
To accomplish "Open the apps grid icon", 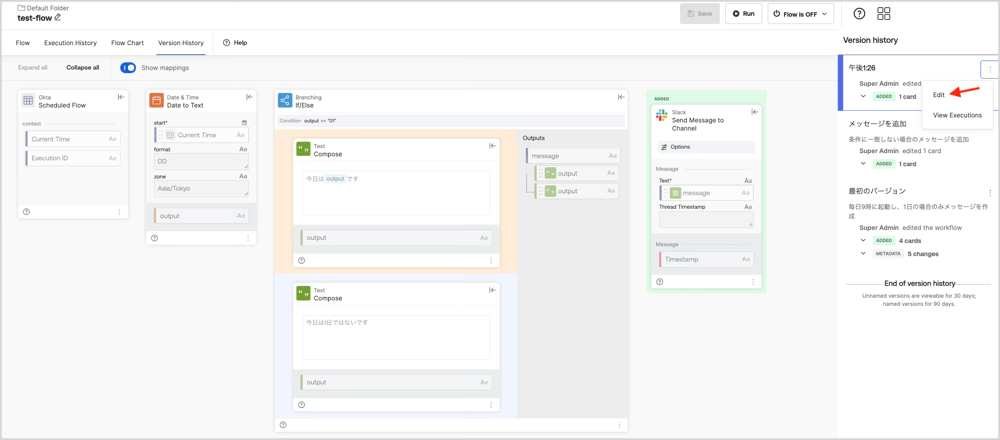I will pyautogui.click(x=884, y=13).
